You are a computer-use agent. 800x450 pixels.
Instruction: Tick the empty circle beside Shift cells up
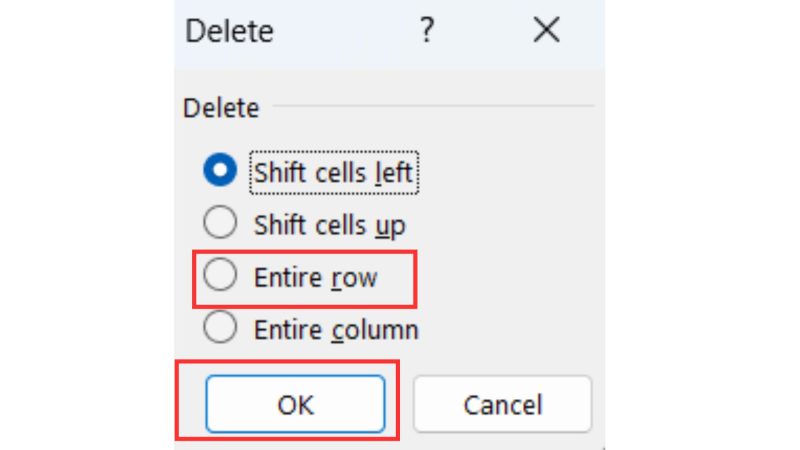220,222
